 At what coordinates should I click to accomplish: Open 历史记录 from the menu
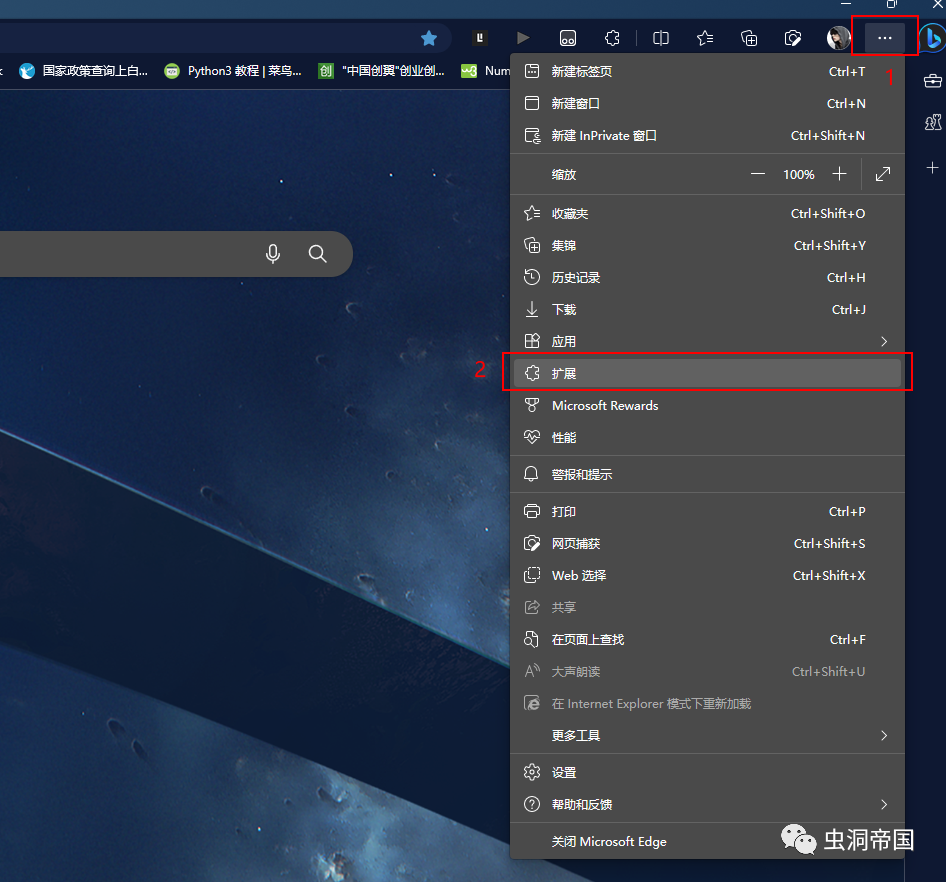(707, 278)
